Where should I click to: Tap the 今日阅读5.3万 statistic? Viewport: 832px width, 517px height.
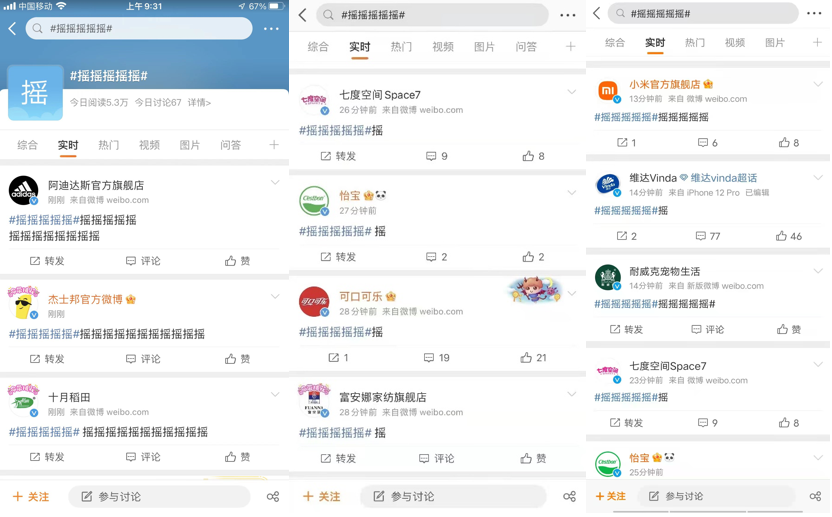tap(99, 102)
